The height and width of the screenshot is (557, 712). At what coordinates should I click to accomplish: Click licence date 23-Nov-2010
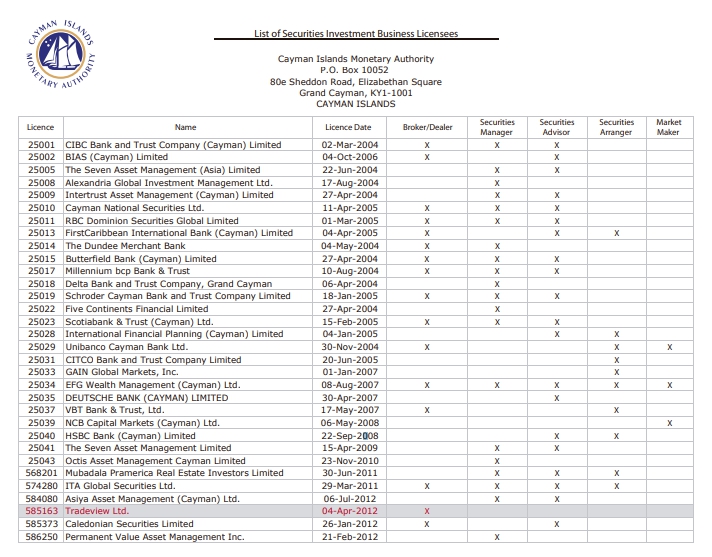(350, 461)
